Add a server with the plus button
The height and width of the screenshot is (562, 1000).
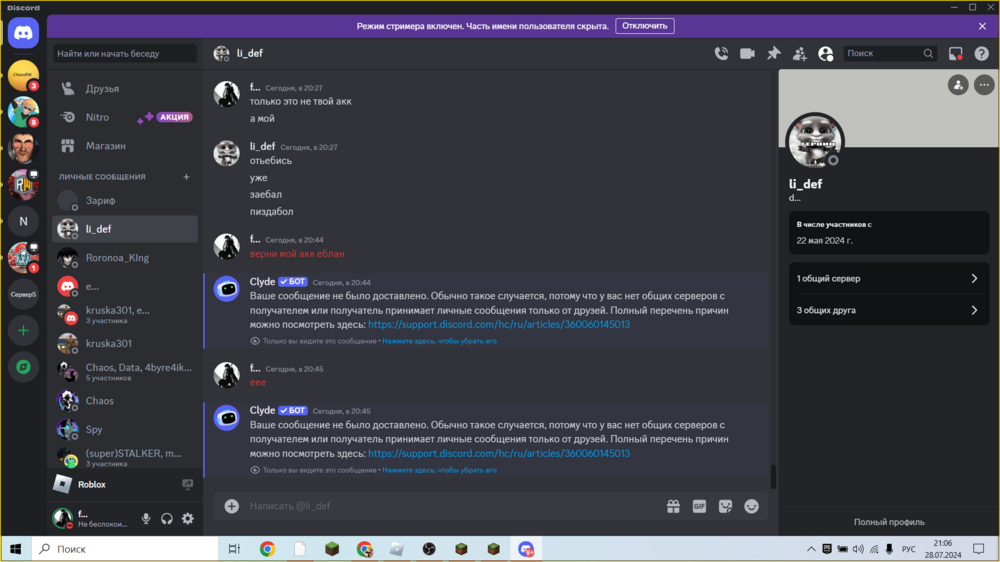pos(24,330)
